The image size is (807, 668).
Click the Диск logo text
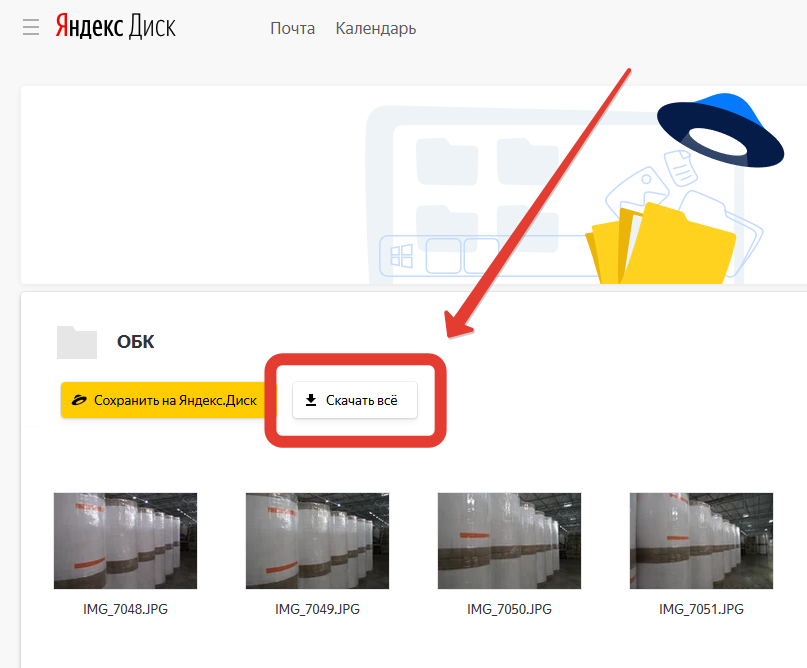tap(151, 27)
